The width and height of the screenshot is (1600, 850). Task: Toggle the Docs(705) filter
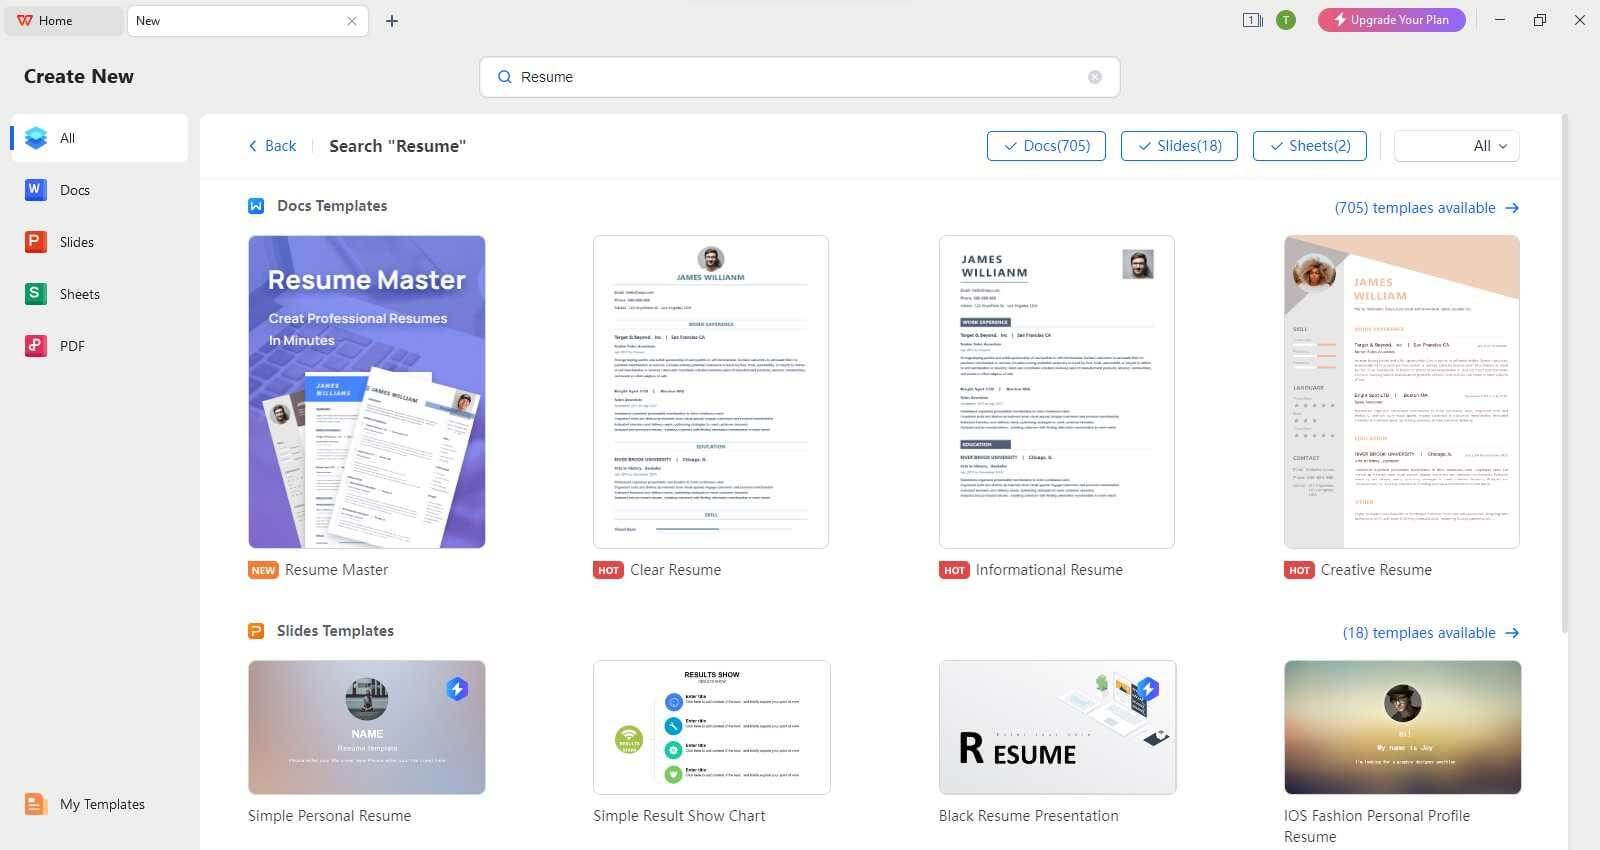click(x=1046, y=146)
